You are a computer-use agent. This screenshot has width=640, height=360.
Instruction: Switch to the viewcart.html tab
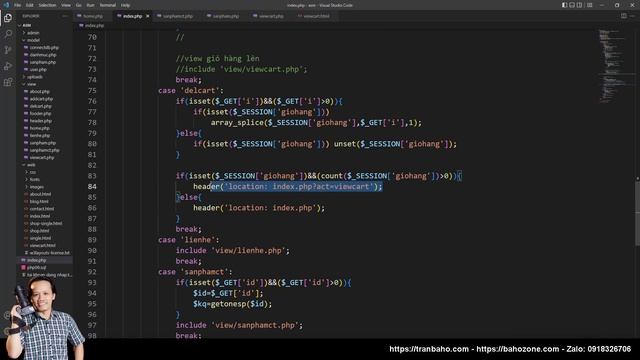(316, 16)
